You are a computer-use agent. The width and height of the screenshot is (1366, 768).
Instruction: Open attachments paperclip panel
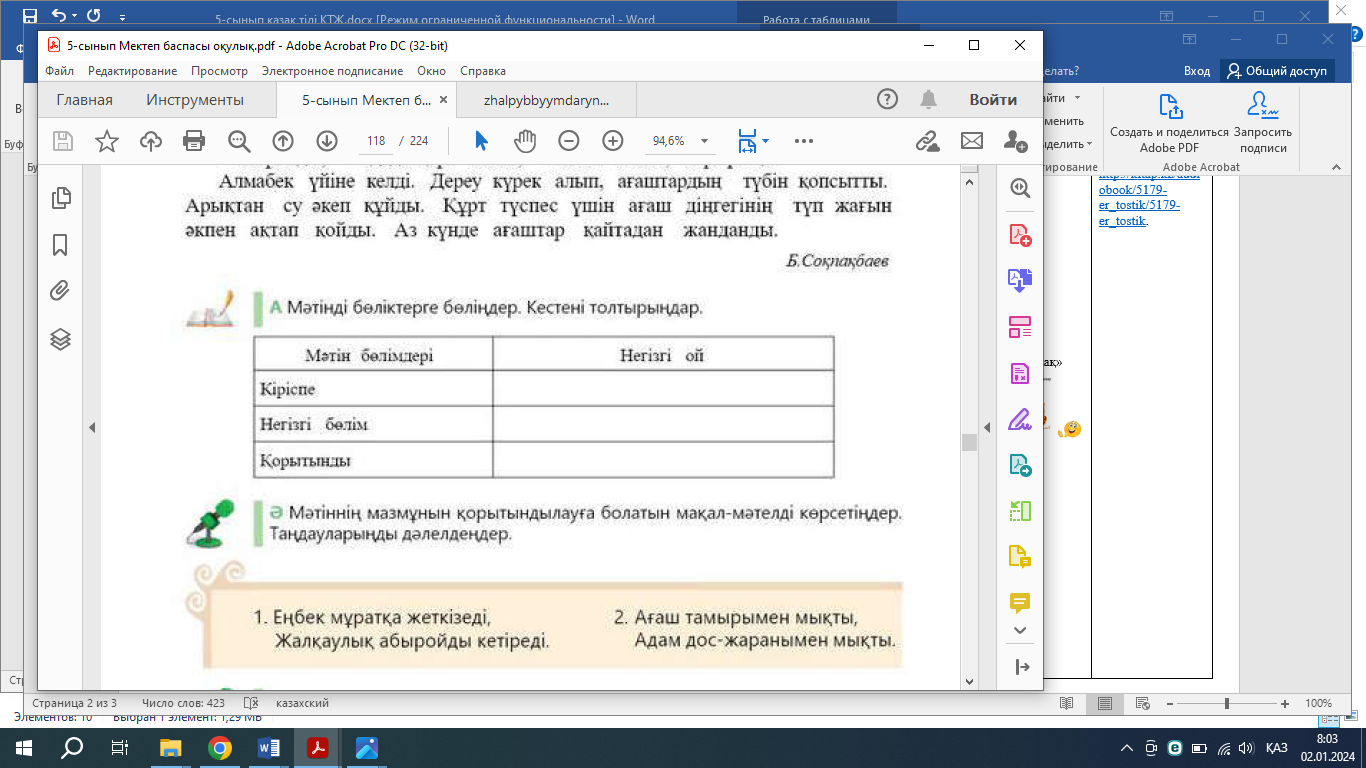coord(60,291)
